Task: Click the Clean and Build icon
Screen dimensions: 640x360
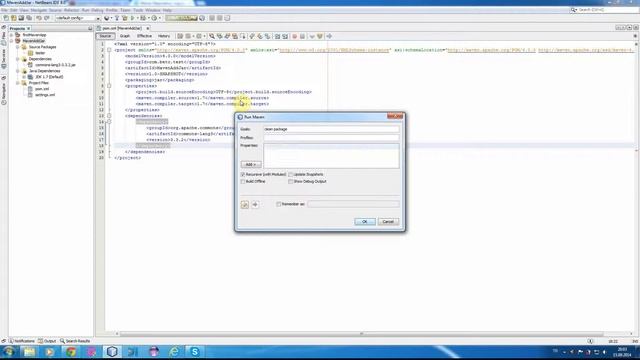Action: (124, 18)
